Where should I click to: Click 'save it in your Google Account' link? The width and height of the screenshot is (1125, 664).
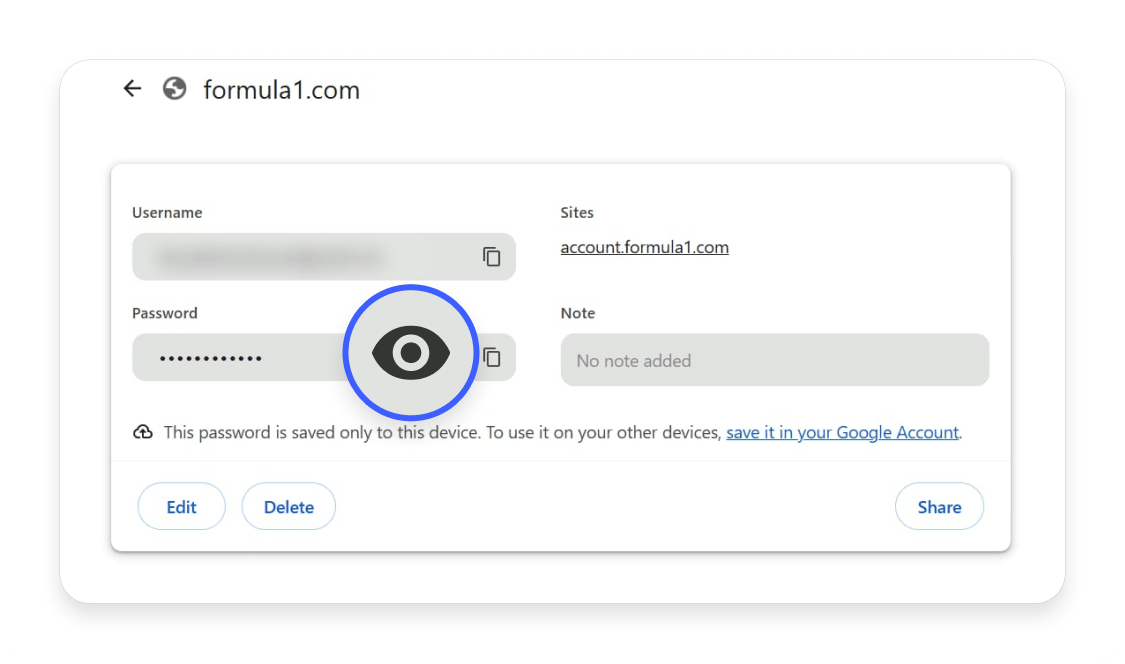point(841,432)
